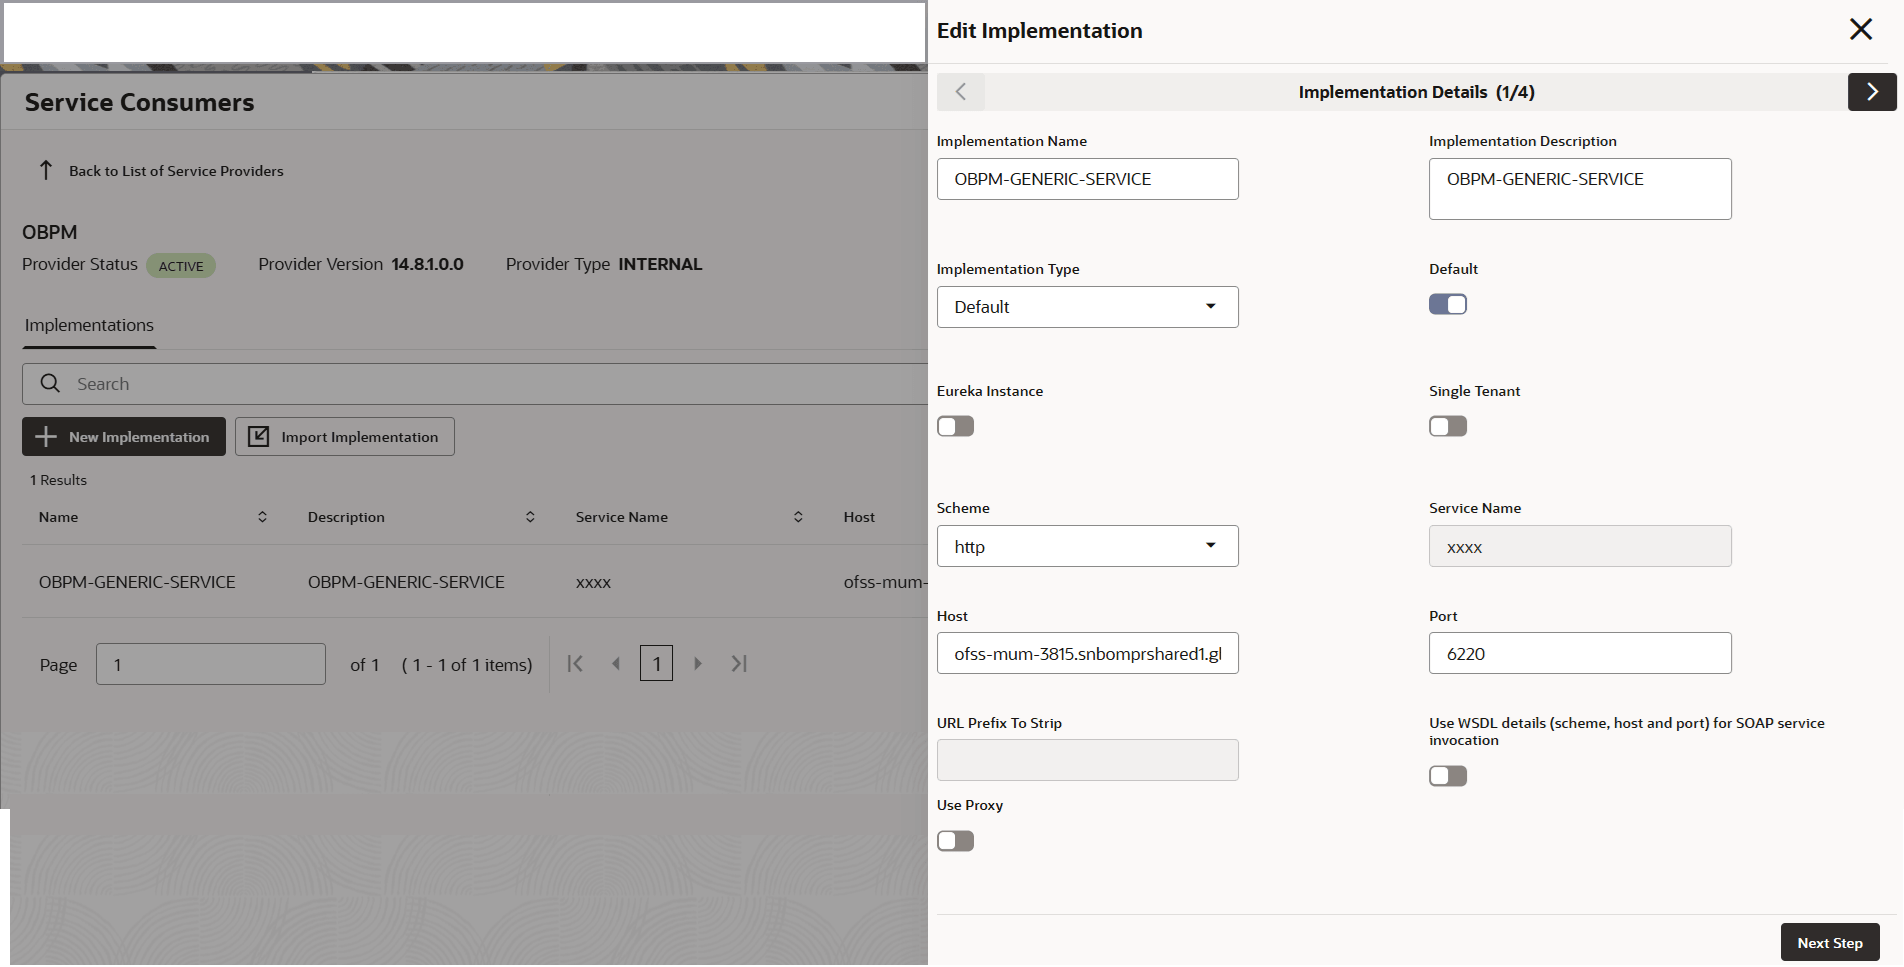Image resolution: width=1904 pixels, height=967 pixels.
Task: Click New Implementation button
Action: 124,437
